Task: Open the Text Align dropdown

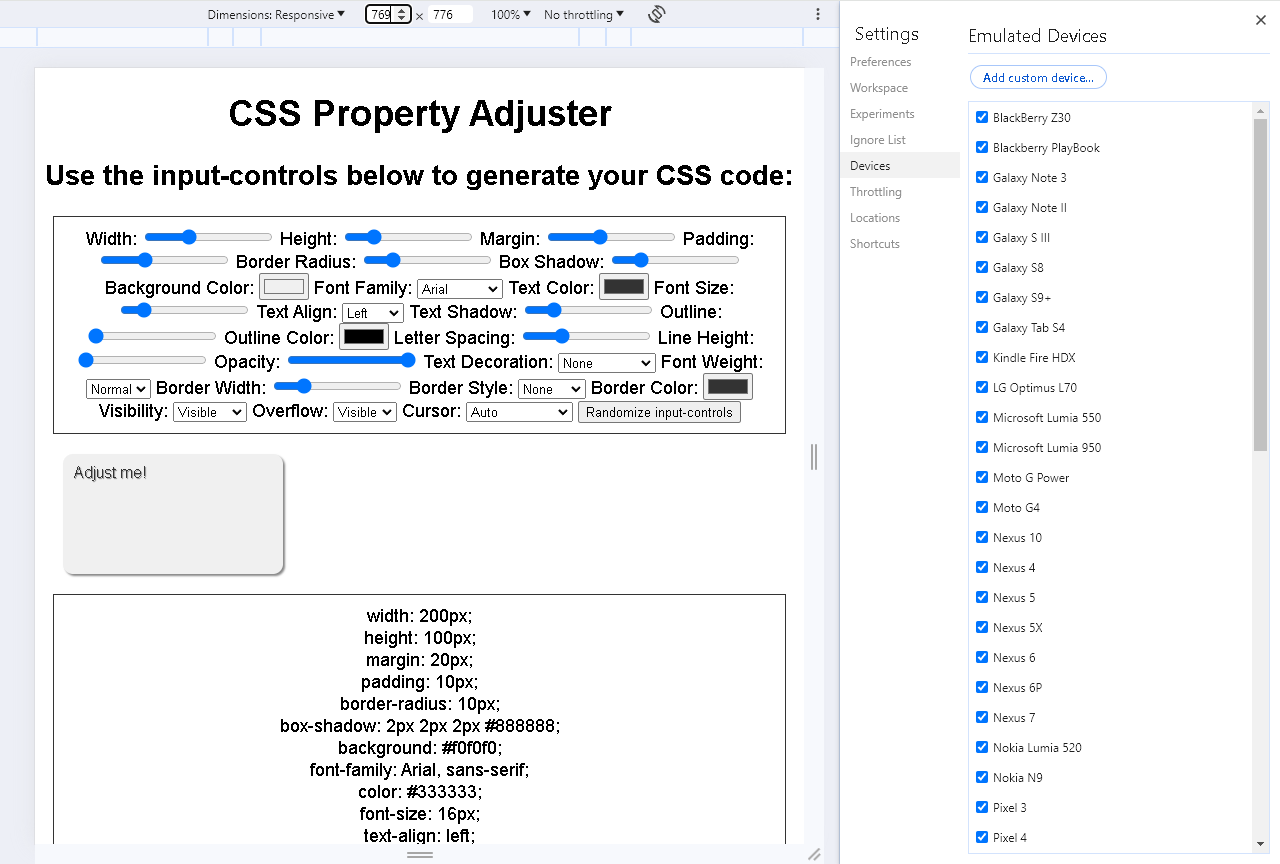Action: click(x=372, y=312)
